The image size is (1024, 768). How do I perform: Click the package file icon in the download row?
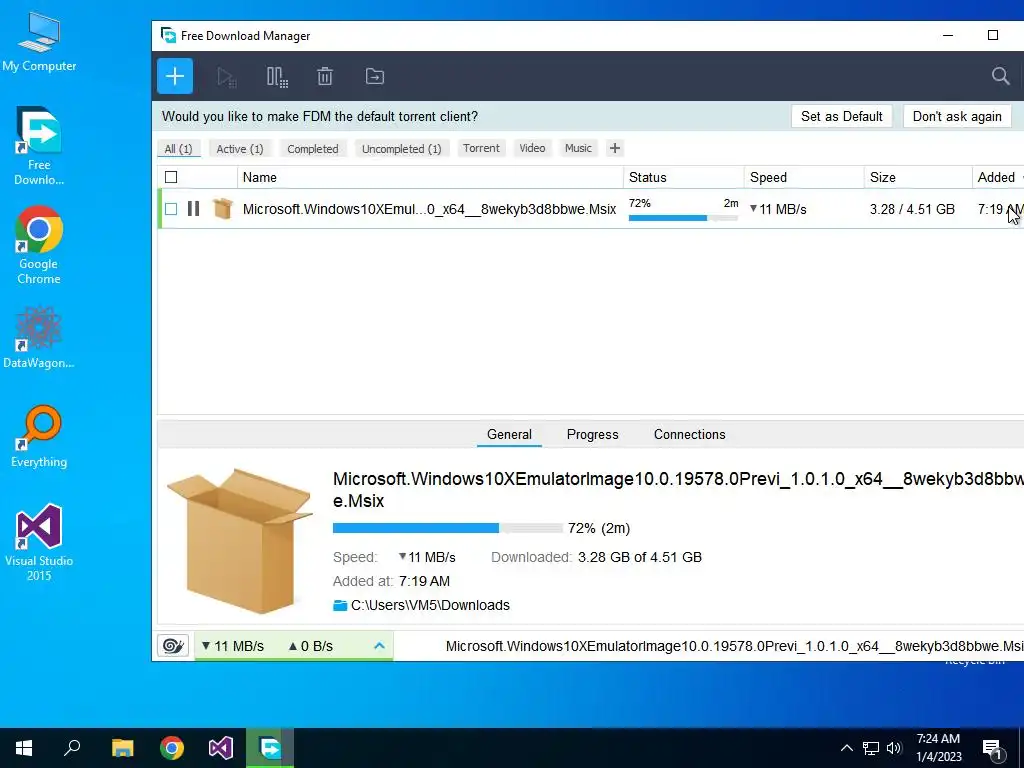(223, 209)
